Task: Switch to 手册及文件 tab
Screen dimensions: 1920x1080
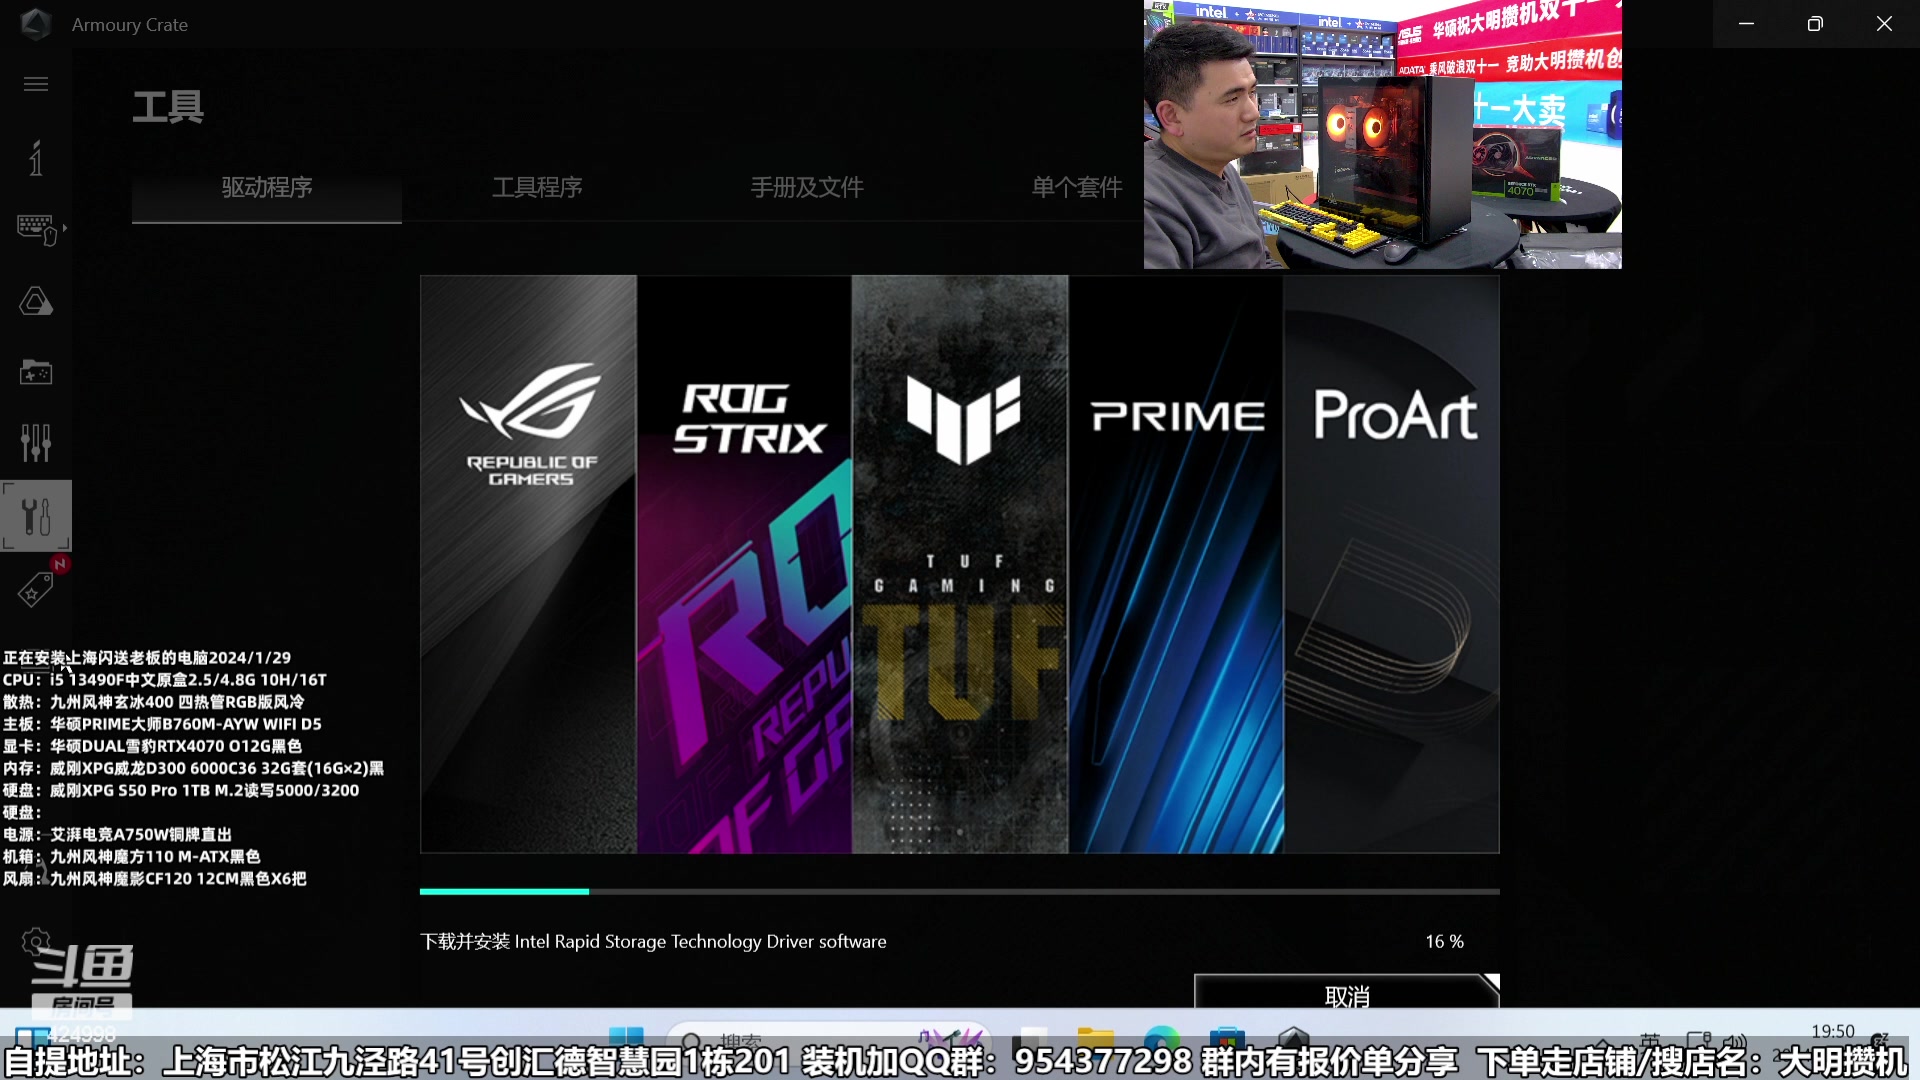Action: (807, 187)
